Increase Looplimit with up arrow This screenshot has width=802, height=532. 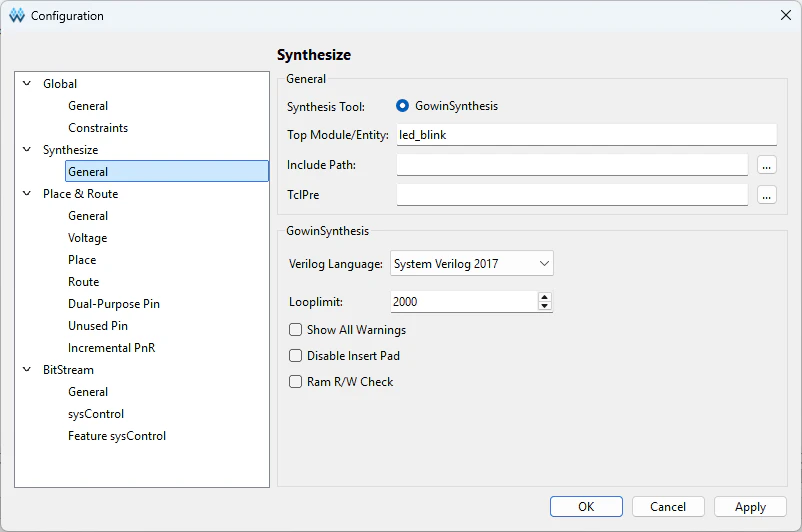544,297
